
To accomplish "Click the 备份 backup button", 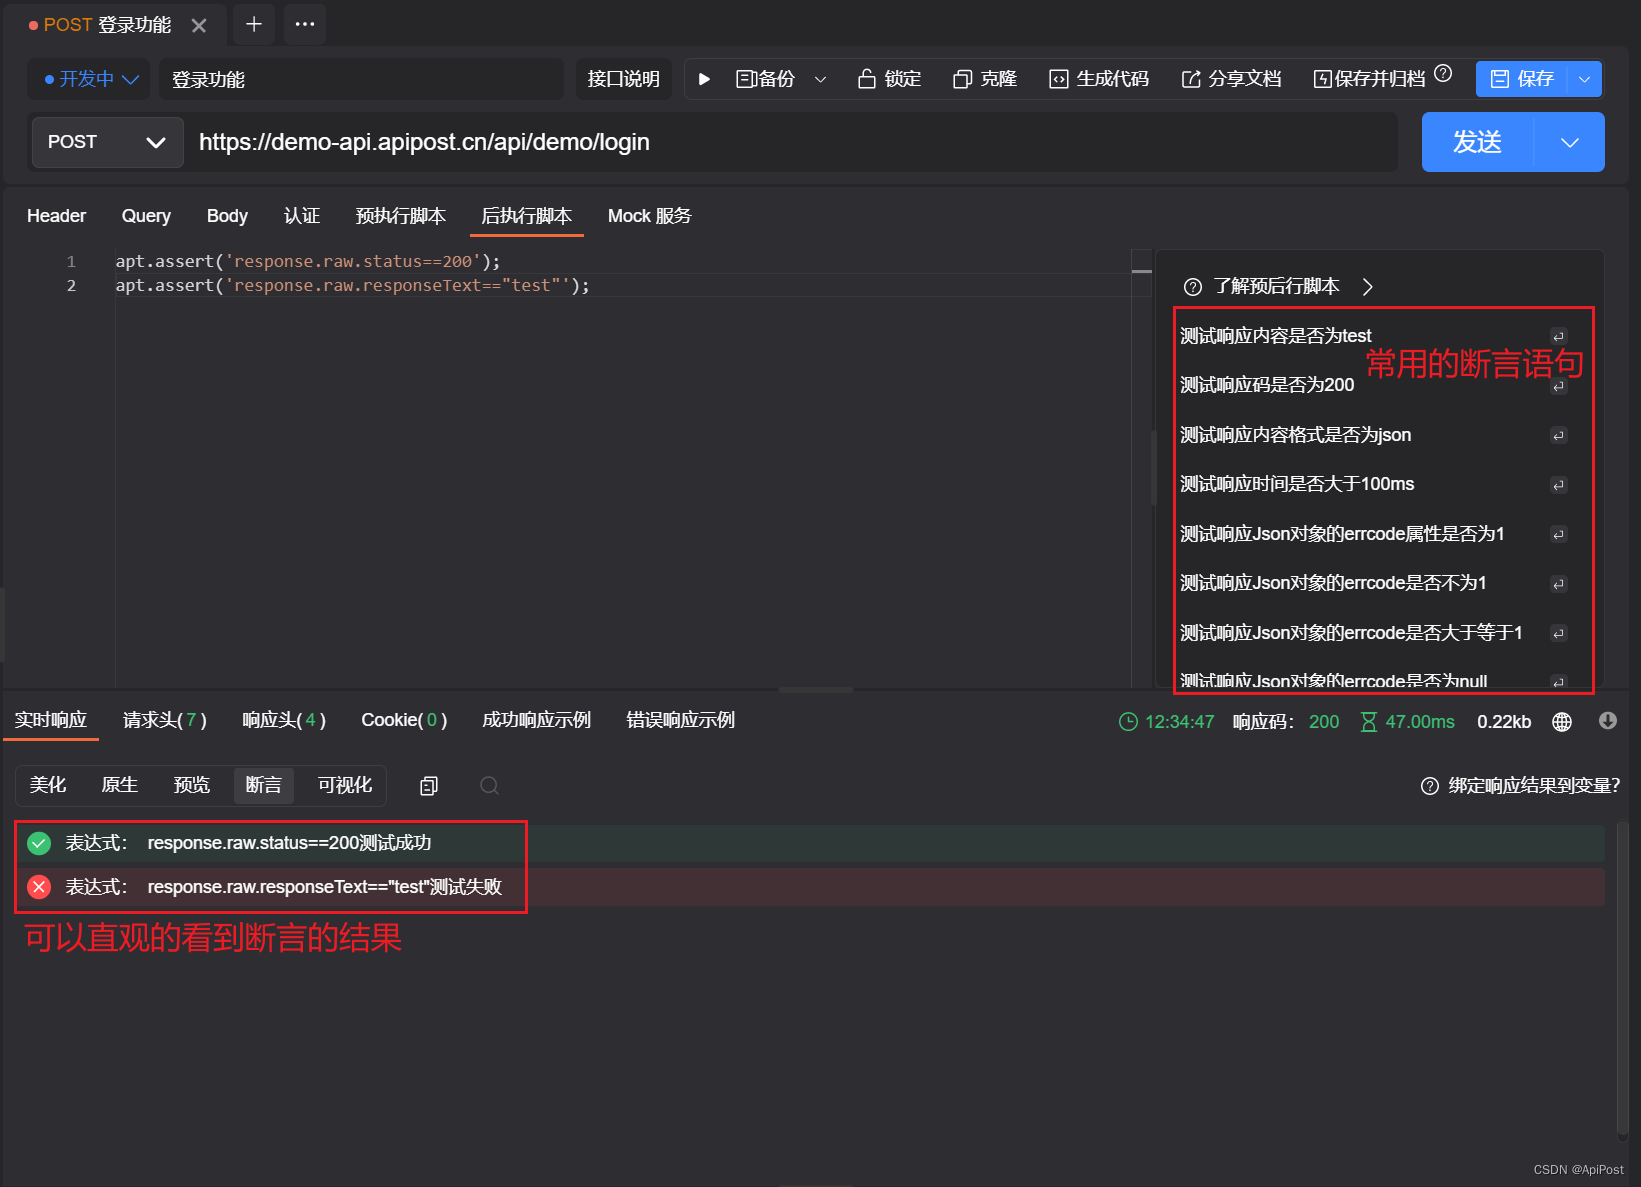I will [766, 79].
